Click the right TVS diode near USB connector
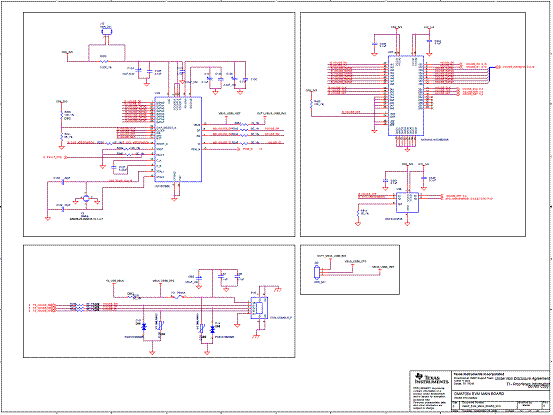The width and height of the screenshot is (553, 415). (x=212, y=329)
